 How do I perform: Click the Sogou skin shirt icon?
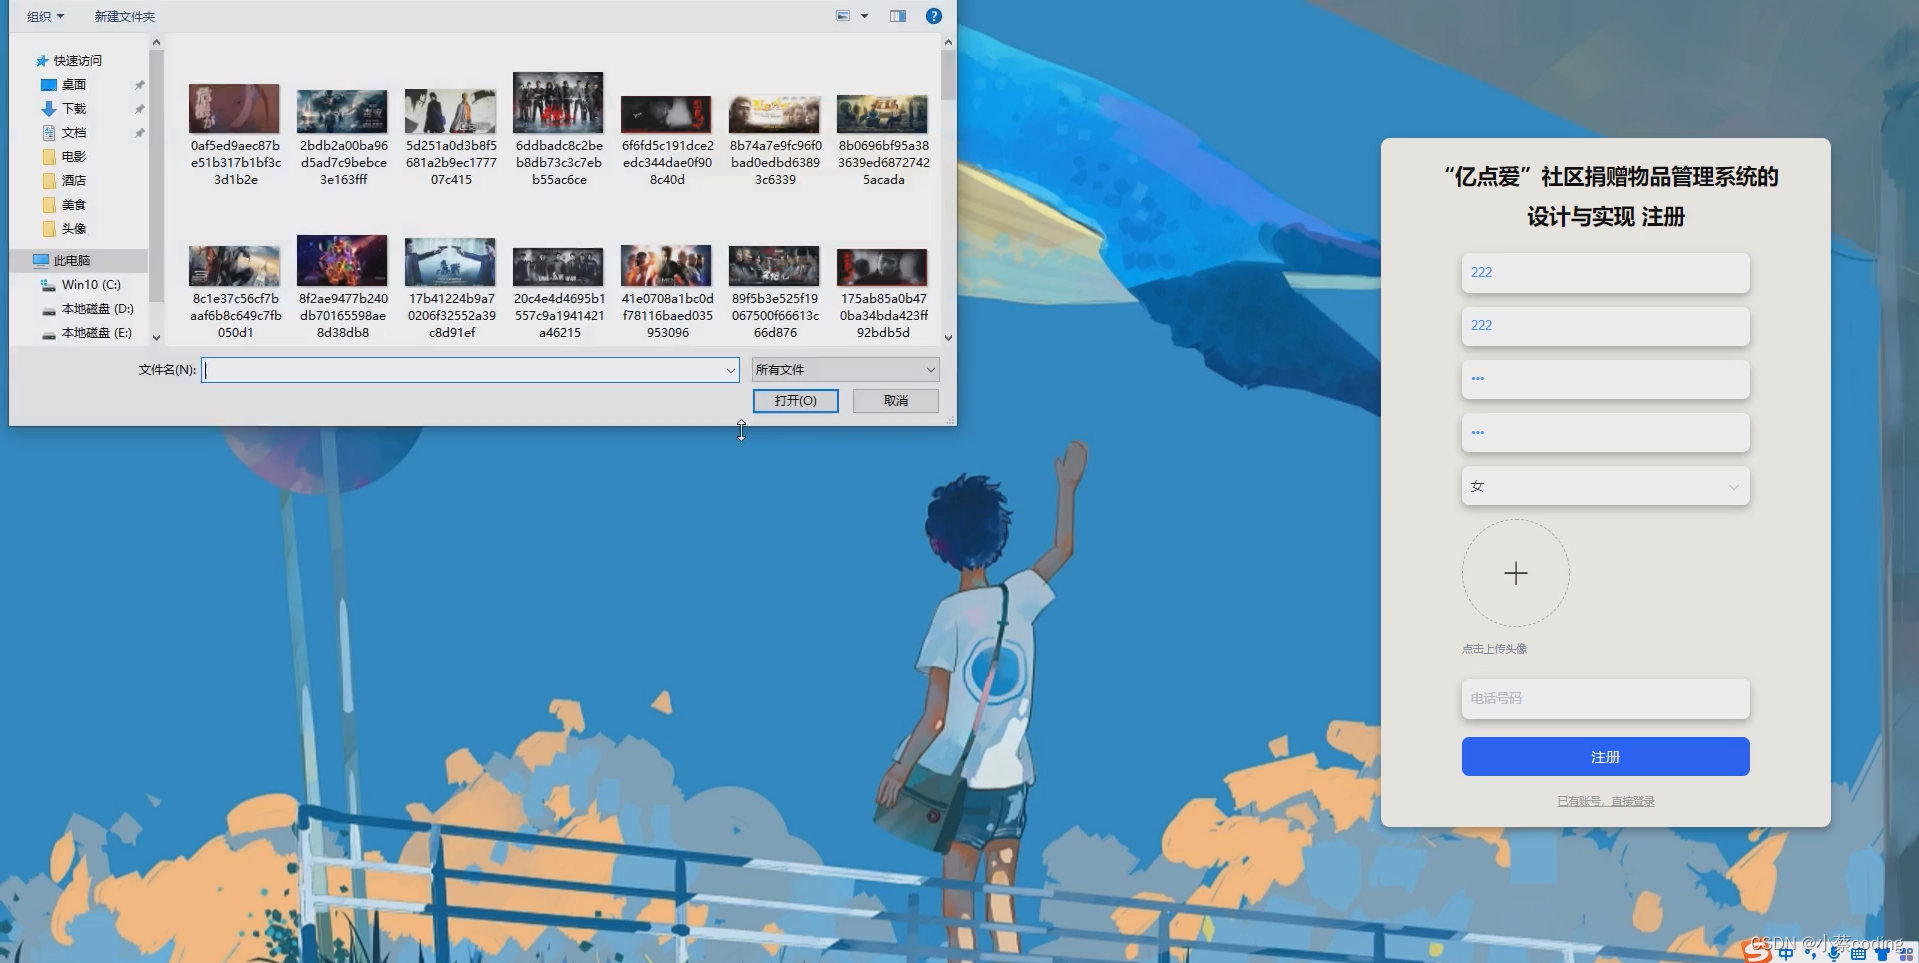pos(1882,953)
